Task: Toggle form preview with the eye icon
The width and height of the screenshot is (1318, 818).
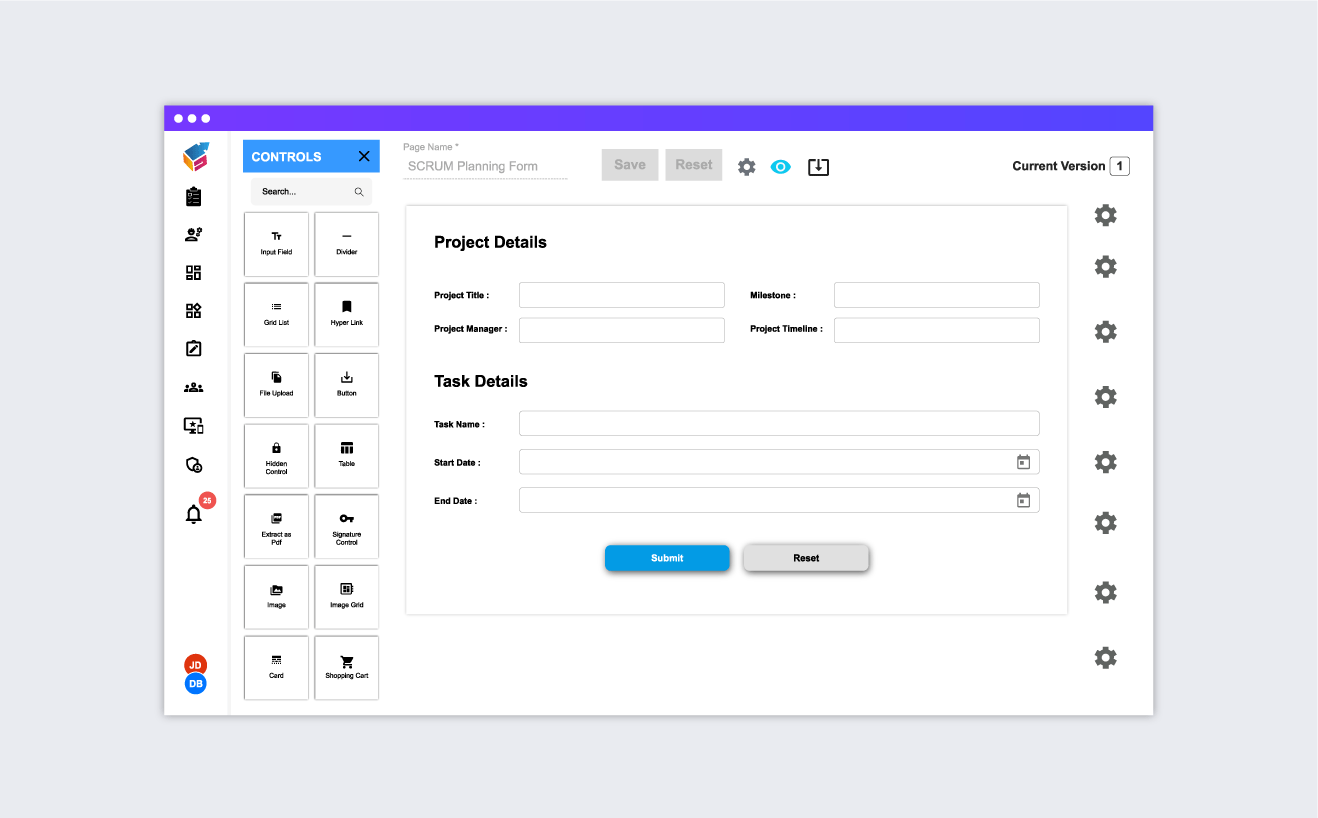Action: tap(780, 166)
